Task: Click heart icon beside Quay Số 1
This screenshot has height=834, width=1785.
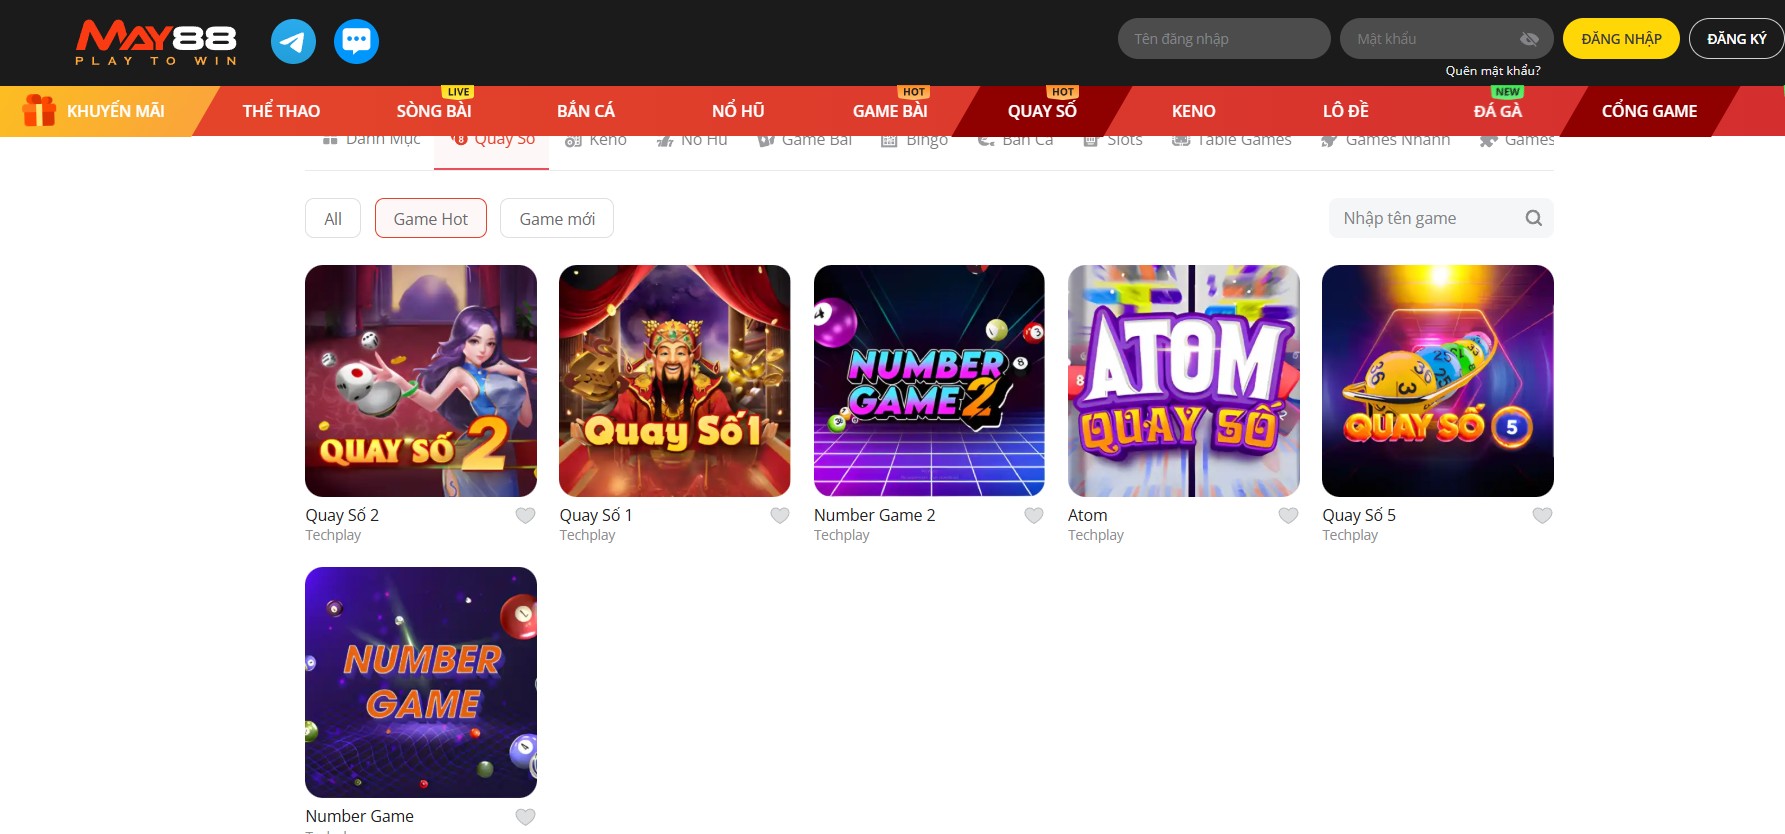Action: [780, 516]
